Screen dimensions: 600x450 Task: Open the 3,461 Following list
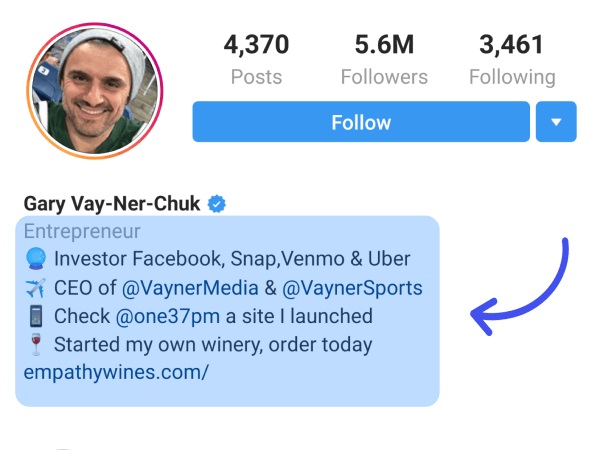tap(512, 59)
